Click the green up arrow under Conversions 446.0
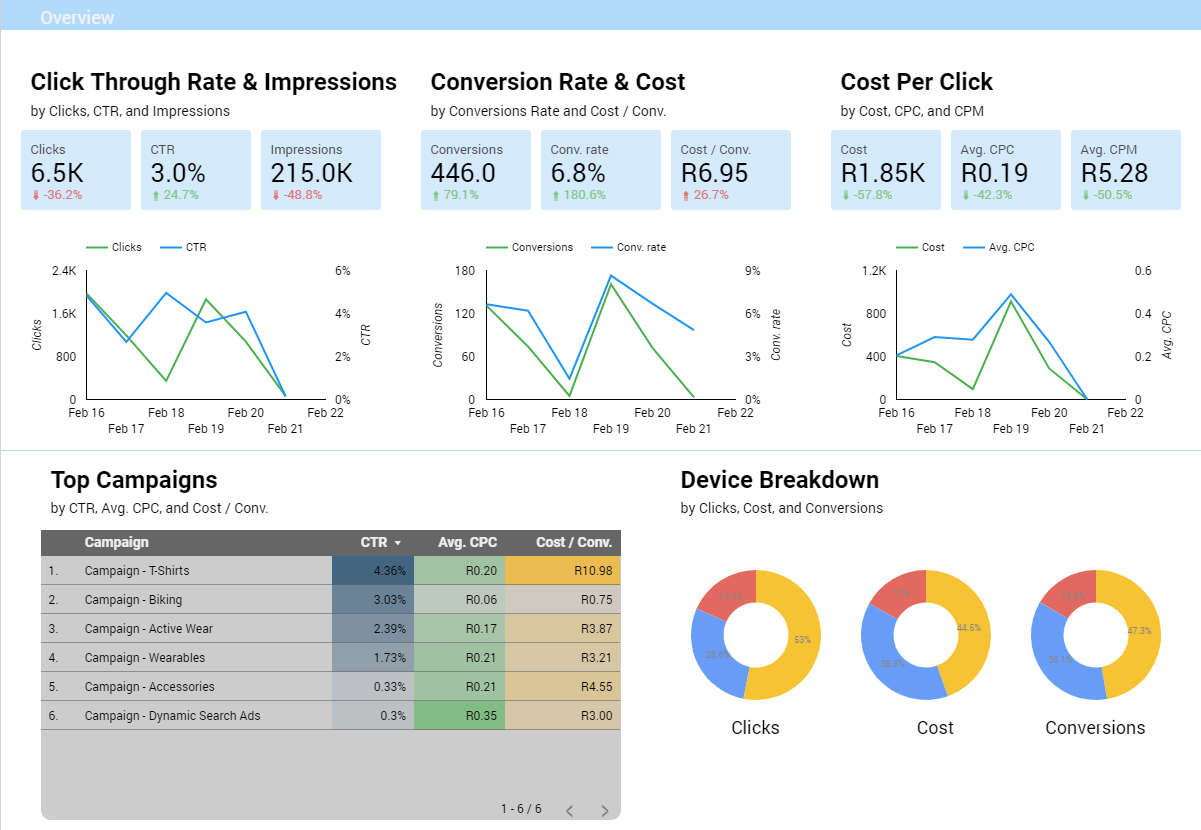The height and width of the screenshot is (830, 1201). (436, 195)
